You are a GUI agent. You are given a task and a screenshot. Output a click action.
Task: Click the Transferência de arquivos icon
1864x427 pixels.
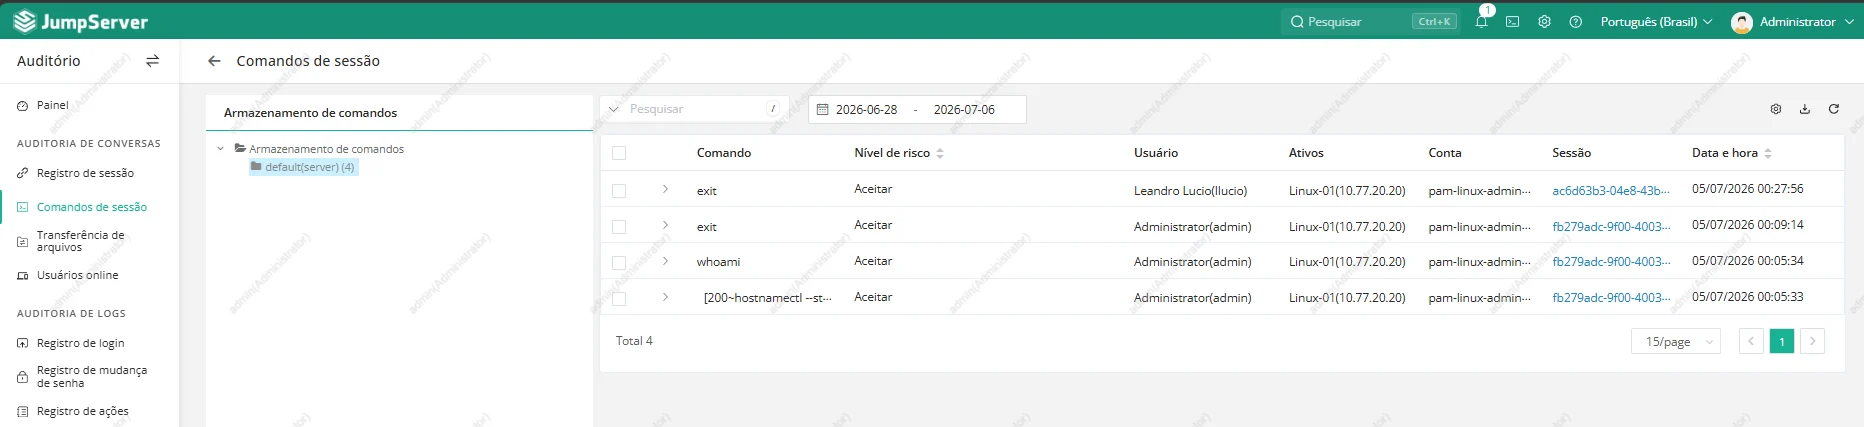pyautogui.click(x=23, y=241)
